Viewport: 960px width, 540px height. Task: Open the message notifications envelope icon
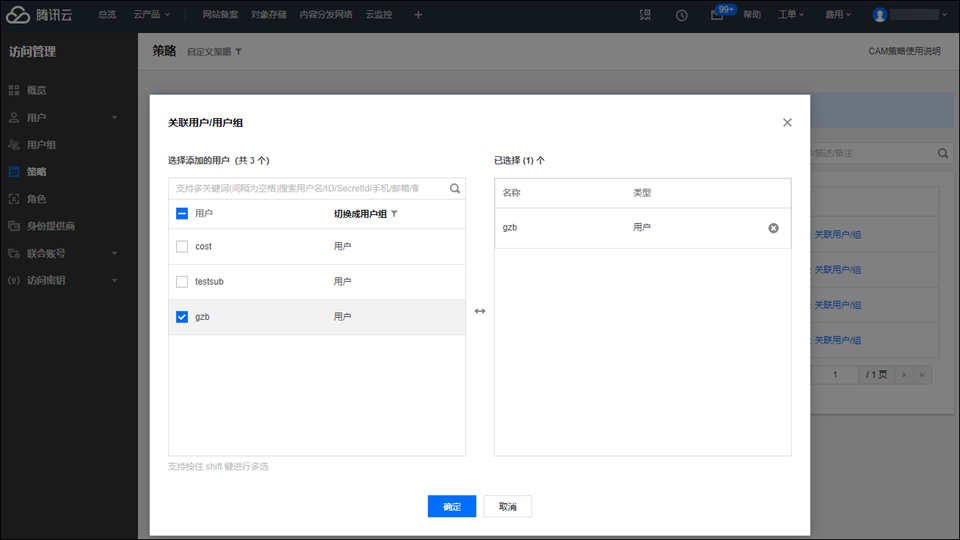(717, 15)
